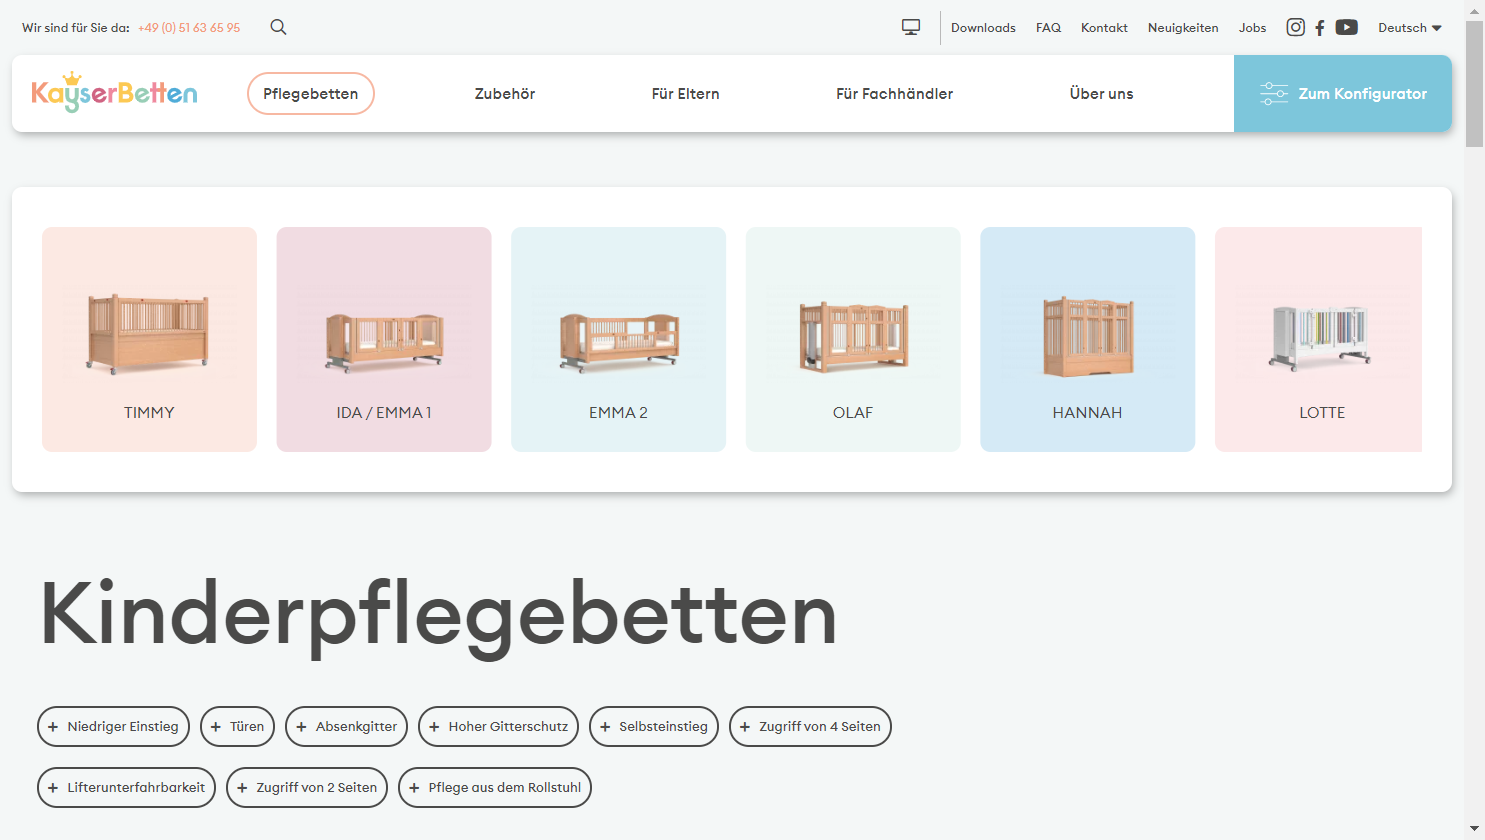Select the IDA / EMMA 1 bed card
Image resolution: width=1485 pixels, height=840 pixels.
point(384,339)
